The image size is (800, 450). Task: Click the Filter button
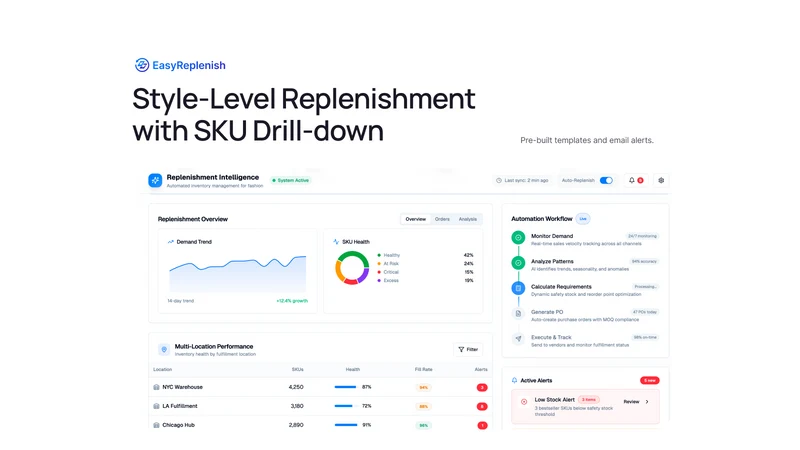[x=468, y=349]
